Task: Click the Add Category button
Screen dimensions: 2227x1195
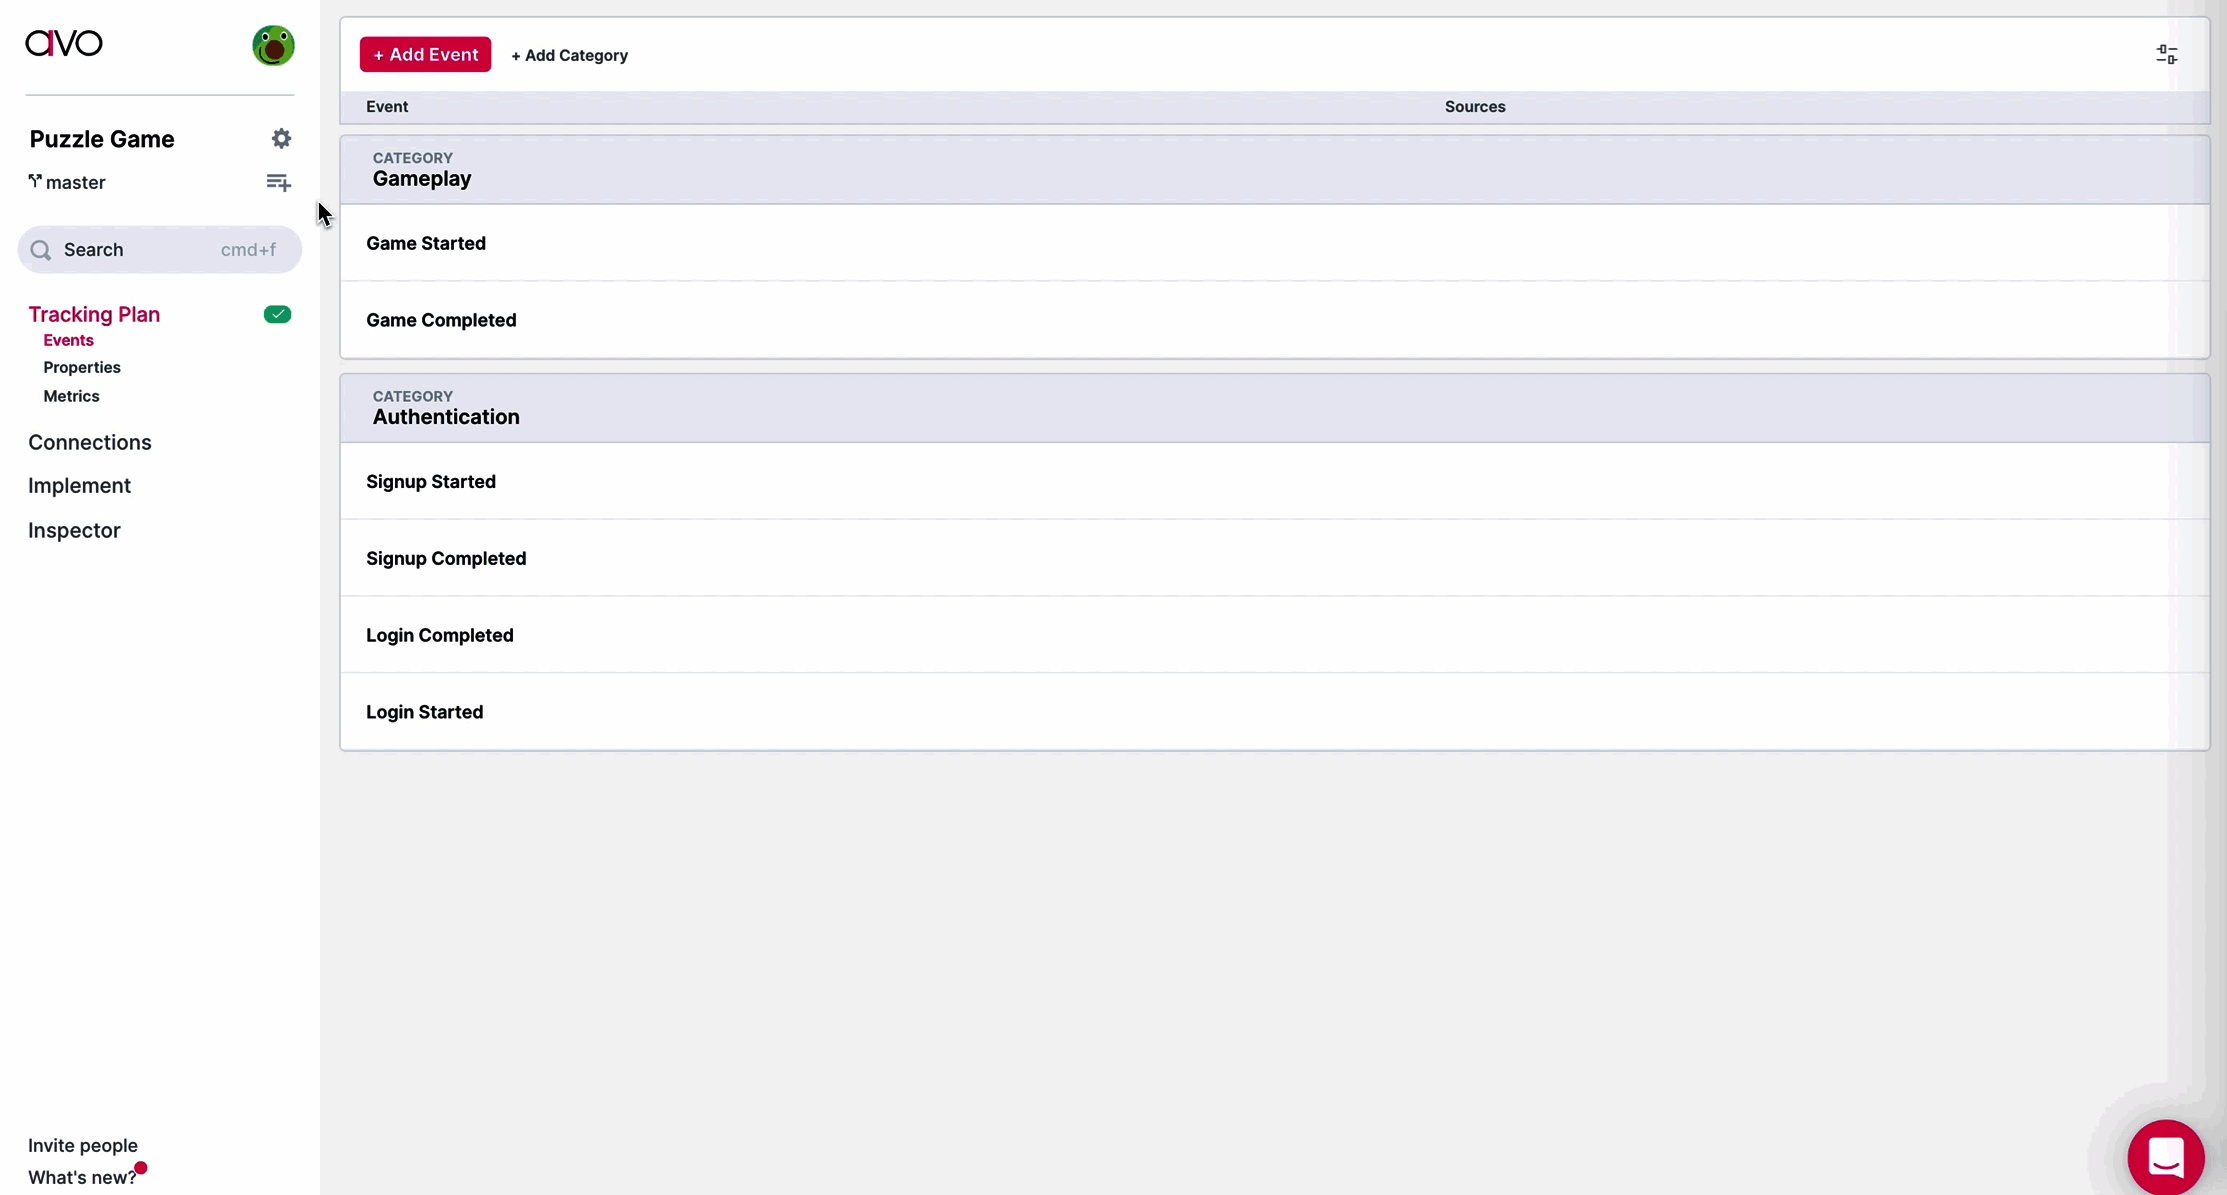Action: pyautogui.click(x=570, y=56)
